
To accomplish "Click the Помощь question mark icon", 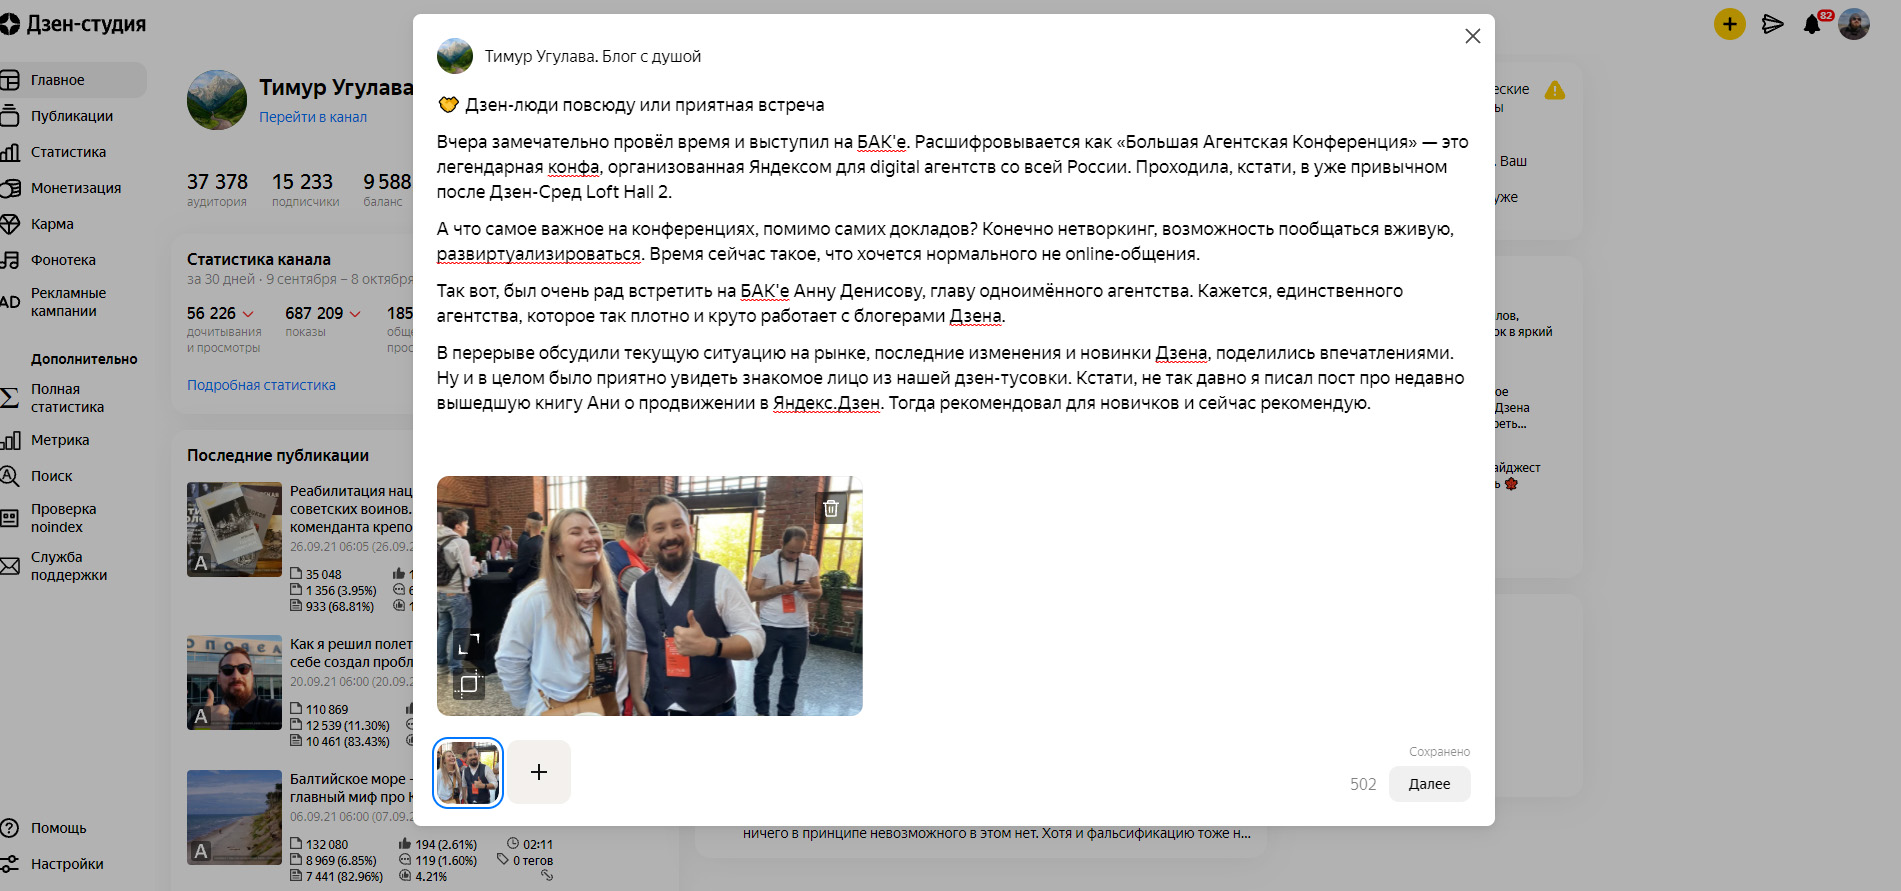I will (x=10, y=828).
